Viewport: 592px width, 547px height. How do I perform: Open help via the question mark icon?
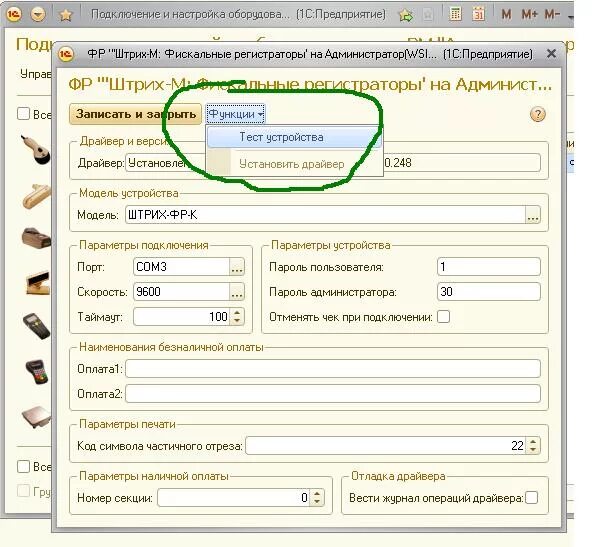coord(538,114)
